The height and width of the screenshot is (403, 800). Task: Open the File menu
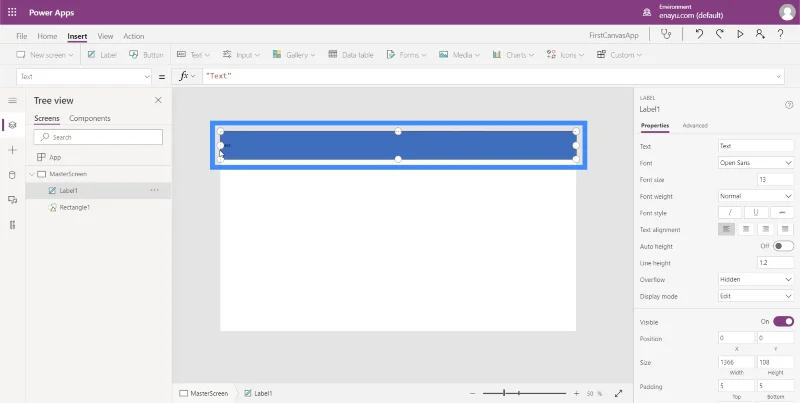21,36
